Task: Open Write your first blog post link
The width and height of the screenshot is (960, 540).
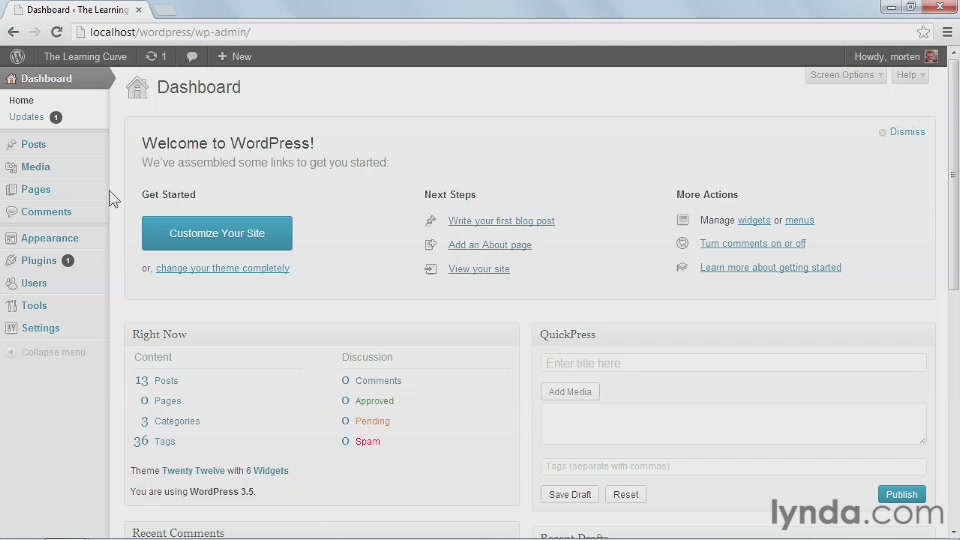Action: (x=501, y=221)
